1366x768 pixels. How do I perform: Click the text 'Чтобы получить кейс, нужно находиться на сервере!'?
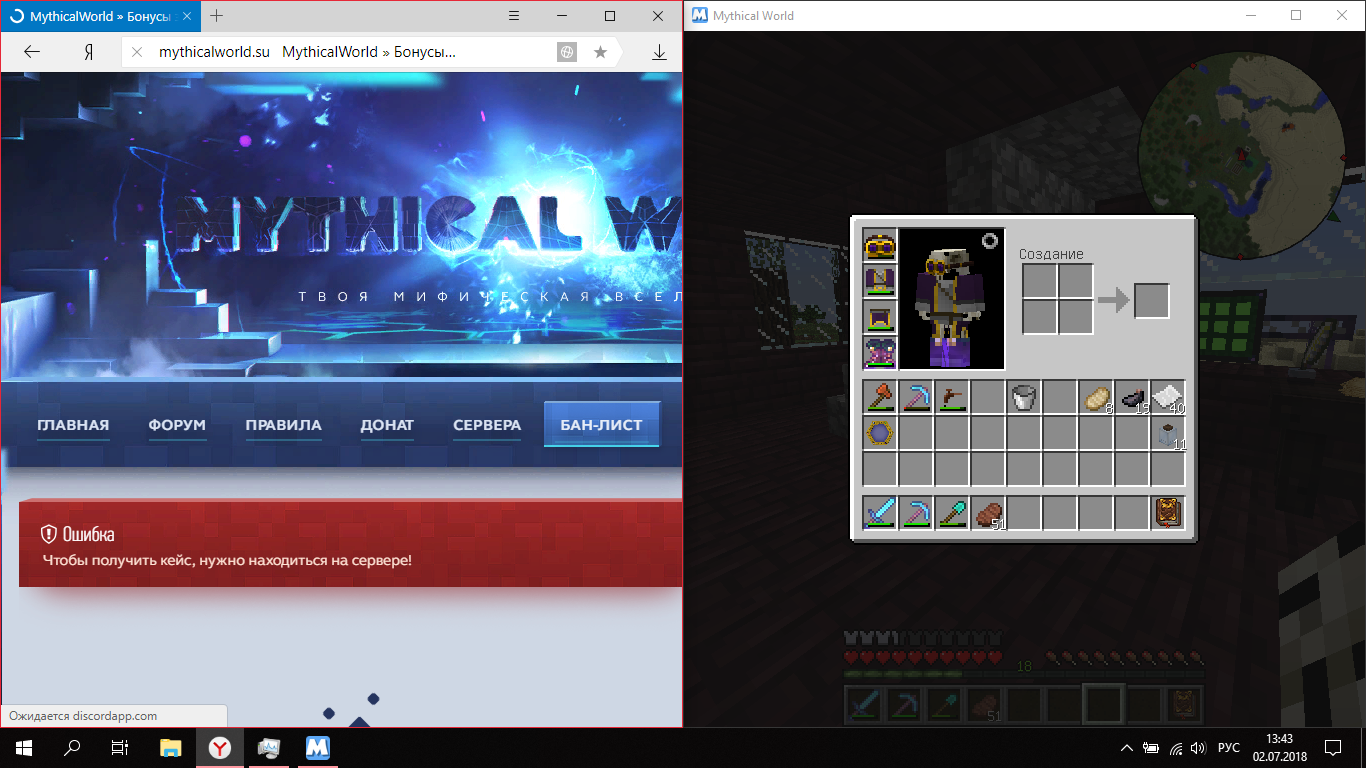(x=227, y=560)
